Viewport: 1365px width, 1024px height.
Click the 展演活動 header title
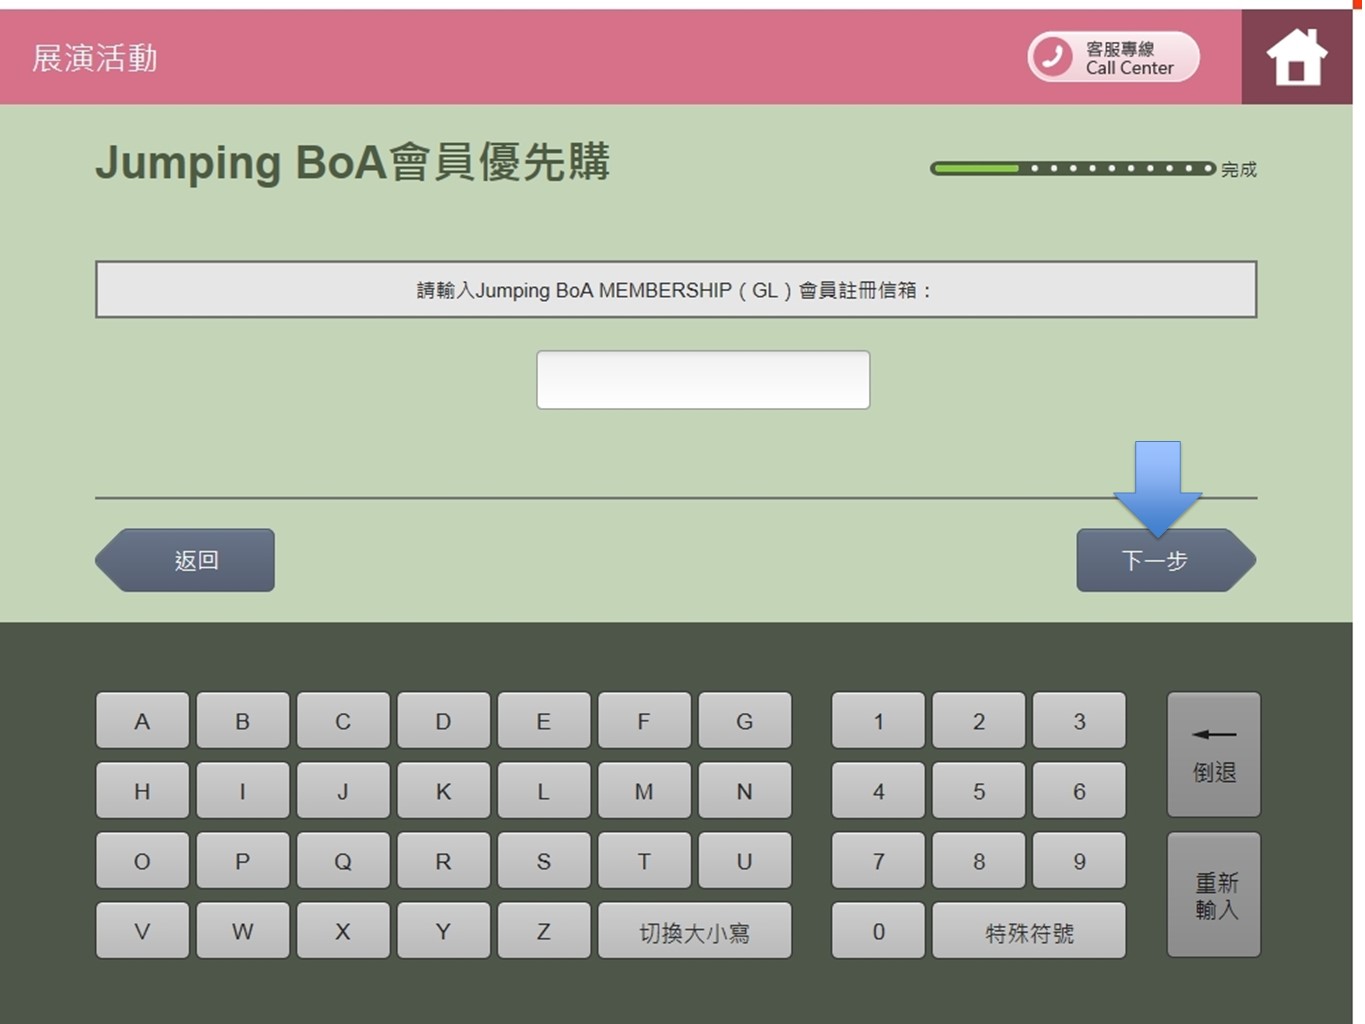95,58
